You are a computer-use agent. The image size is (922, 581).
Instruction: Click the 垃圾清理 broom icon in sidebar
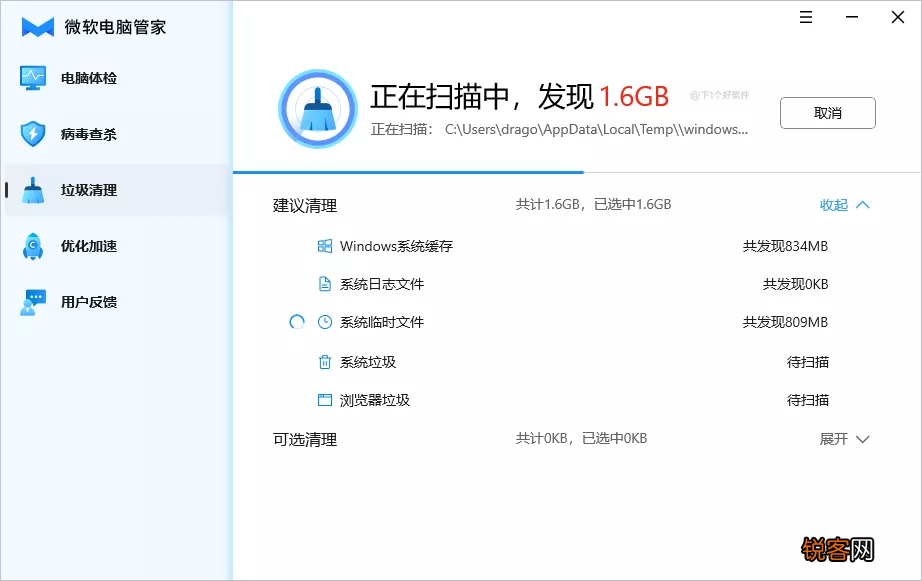point(32,190)
